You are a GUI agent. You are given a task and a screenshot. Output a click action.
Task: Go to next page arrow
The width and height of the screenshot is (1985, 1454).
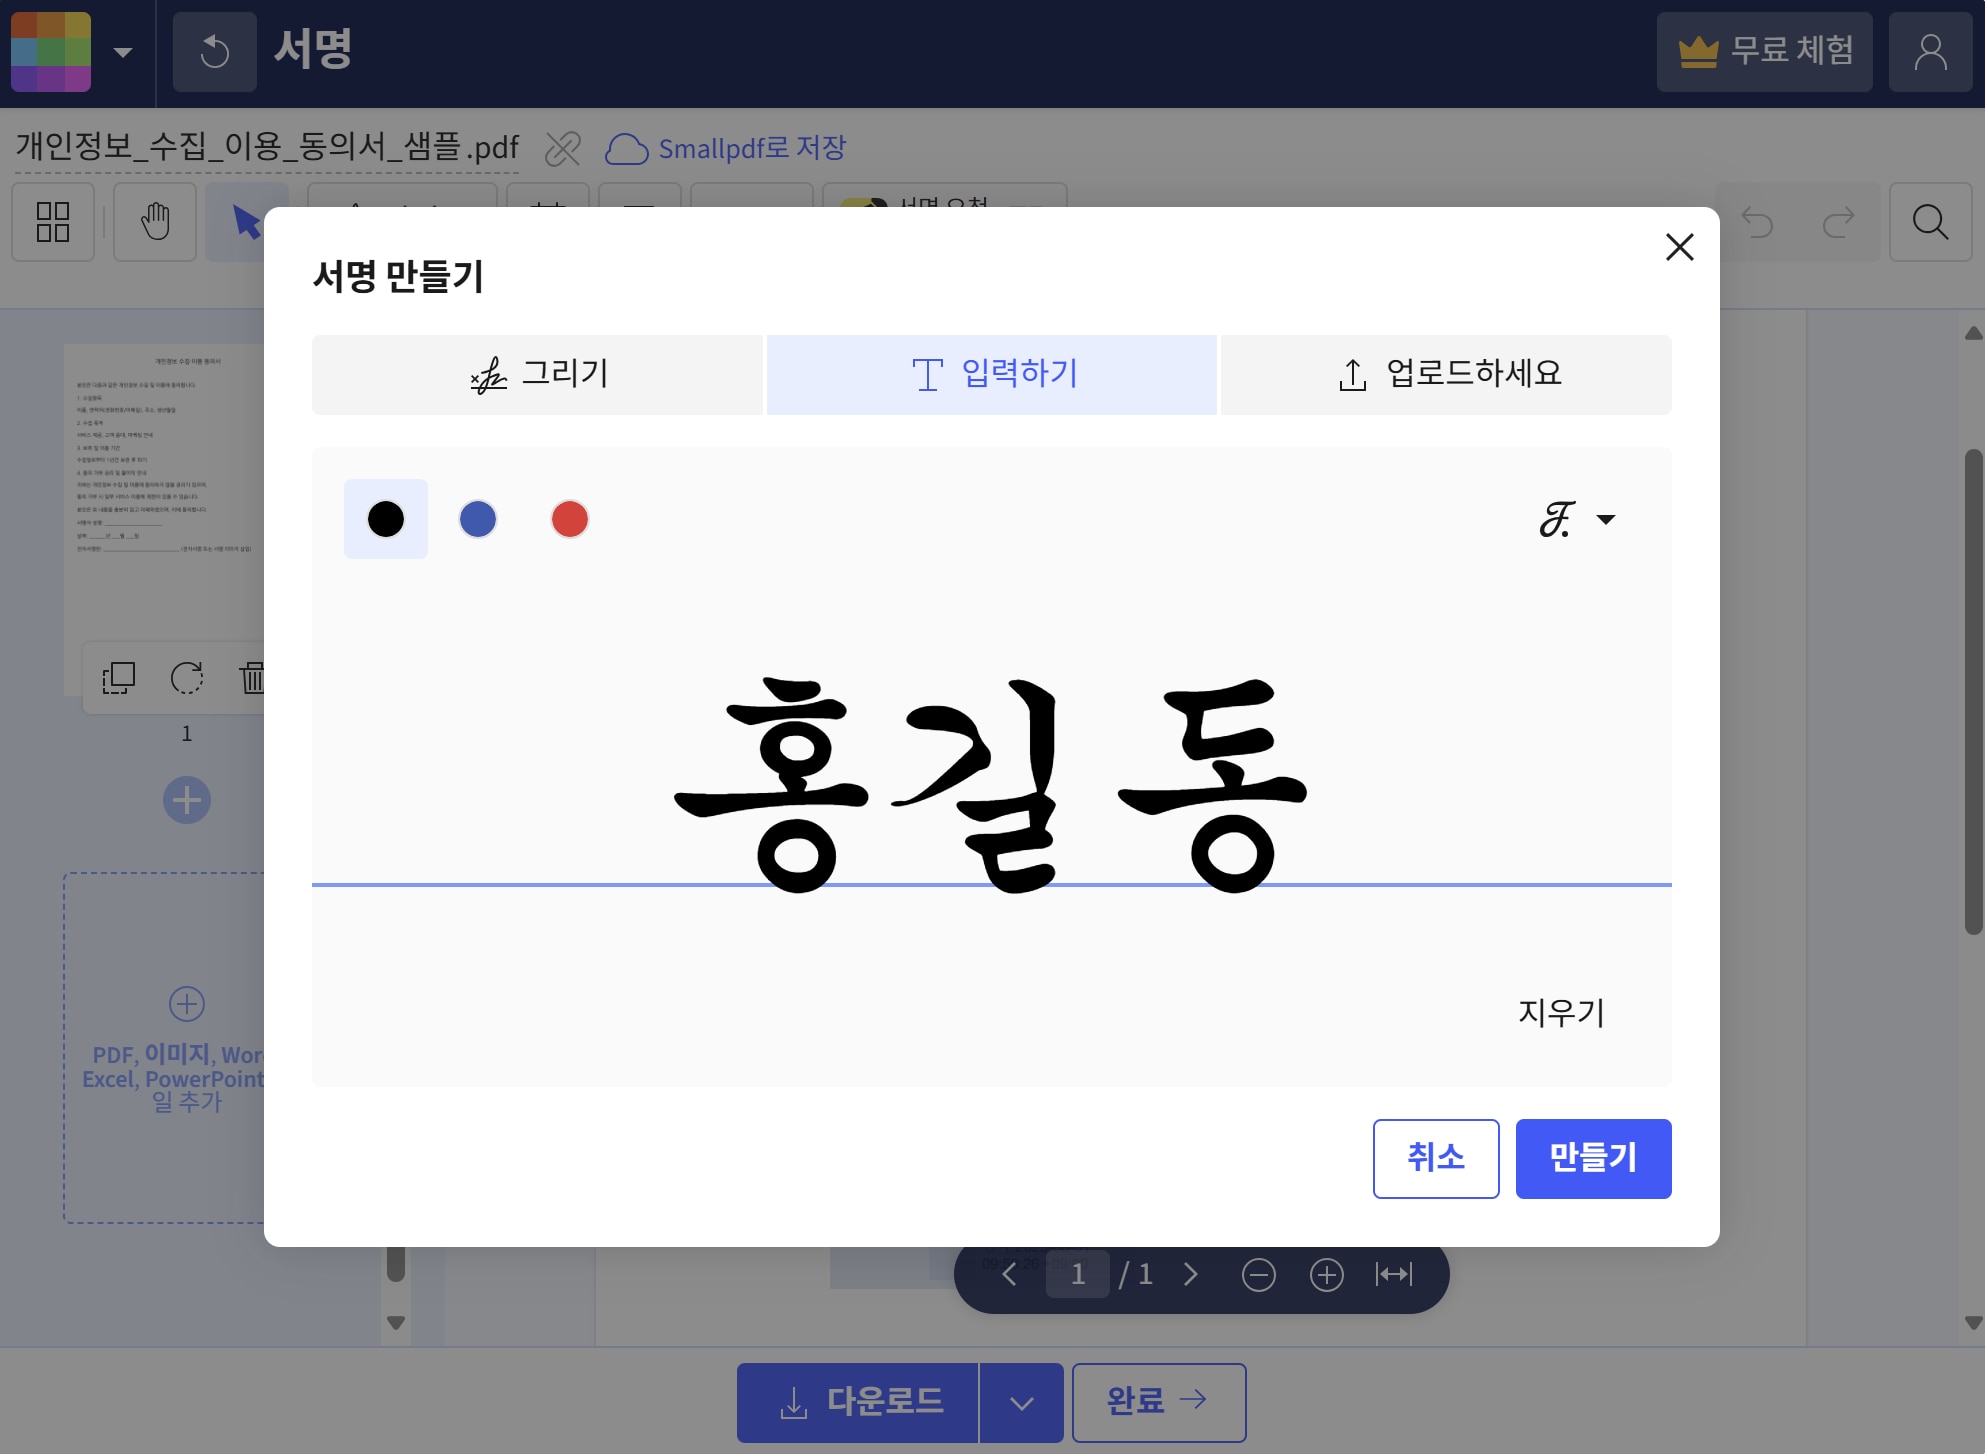1190,1274
